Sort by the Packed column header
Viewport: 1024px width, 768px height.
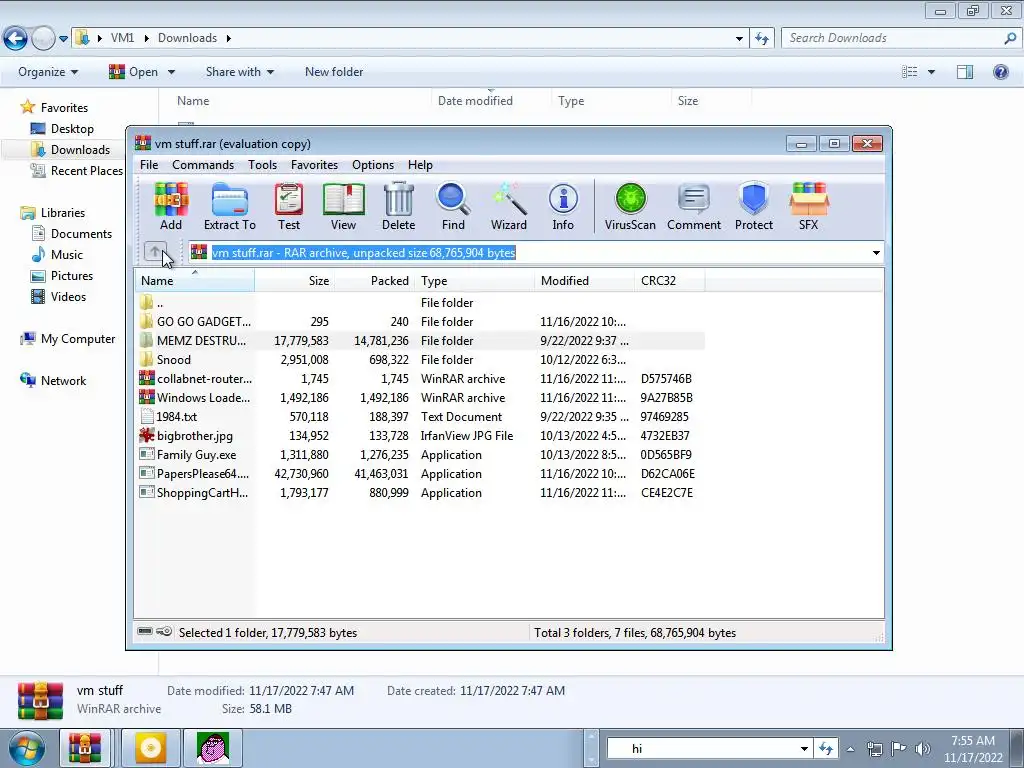tap(373, 281)
